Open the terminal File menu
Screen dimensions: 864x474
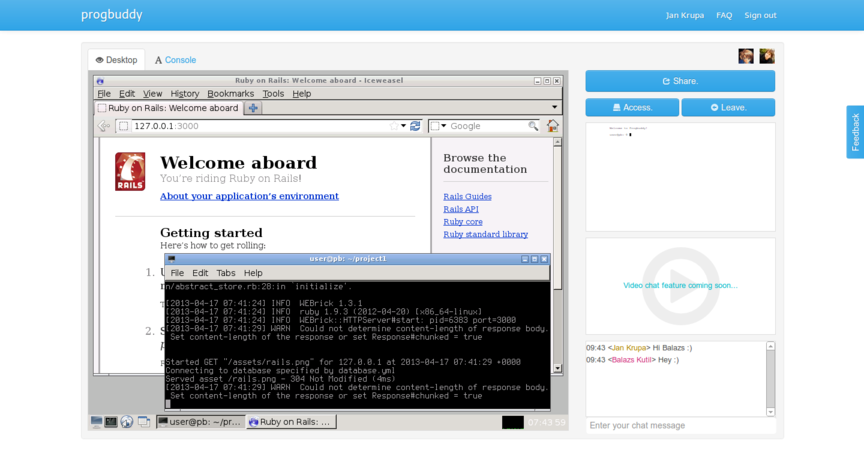pos(177,273)
